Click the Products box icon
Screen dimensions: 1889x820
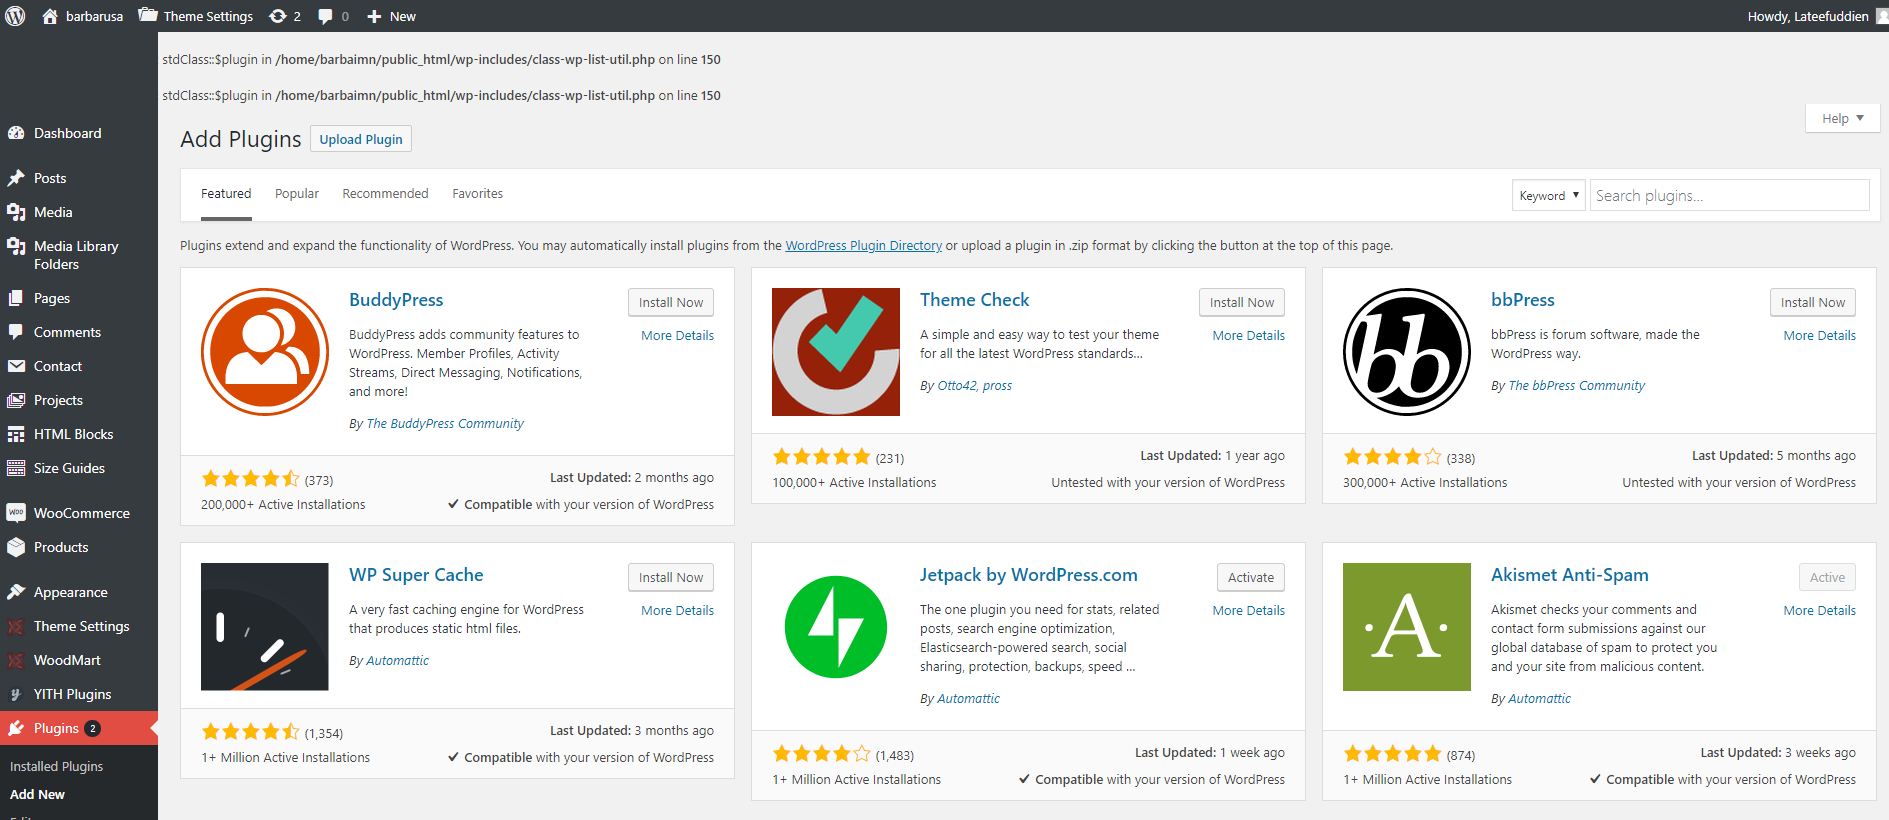pyautogui.click(x=16, y=547)
